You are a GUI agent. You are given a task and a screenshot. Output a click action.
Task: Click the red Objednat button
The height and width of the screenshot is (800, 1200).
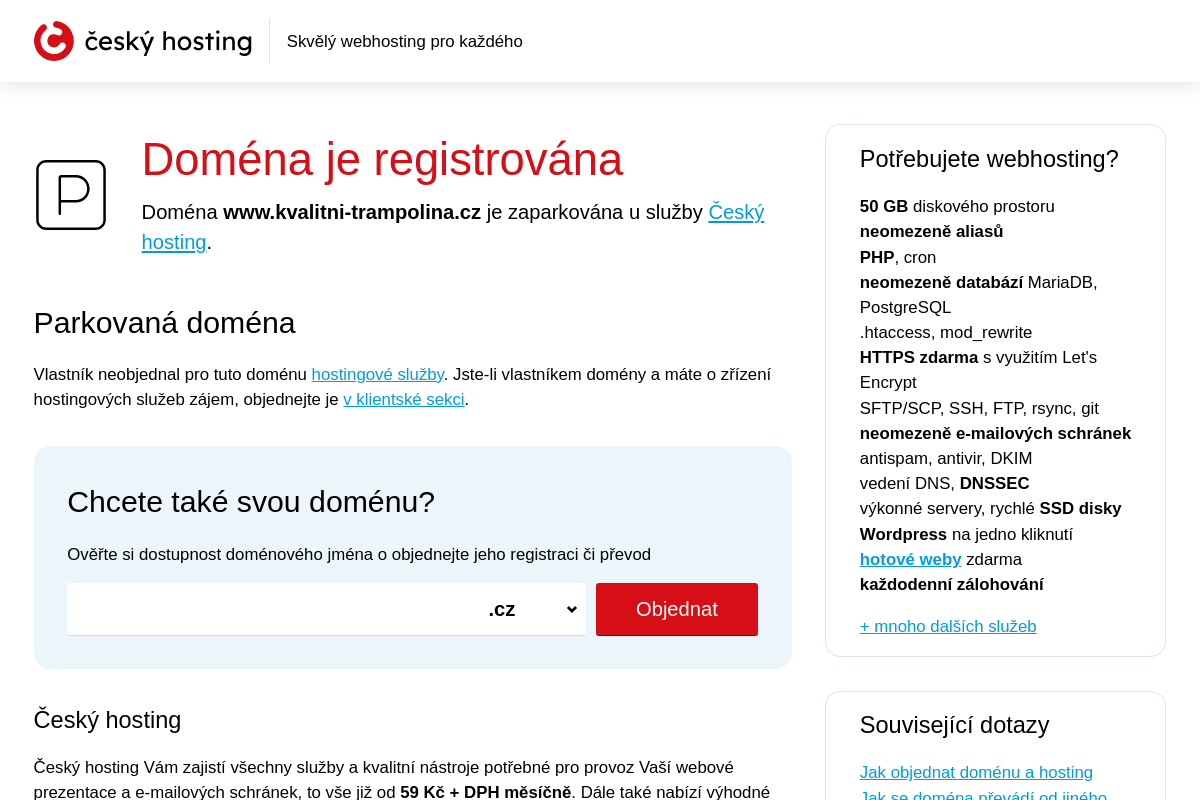pos(676,609)
